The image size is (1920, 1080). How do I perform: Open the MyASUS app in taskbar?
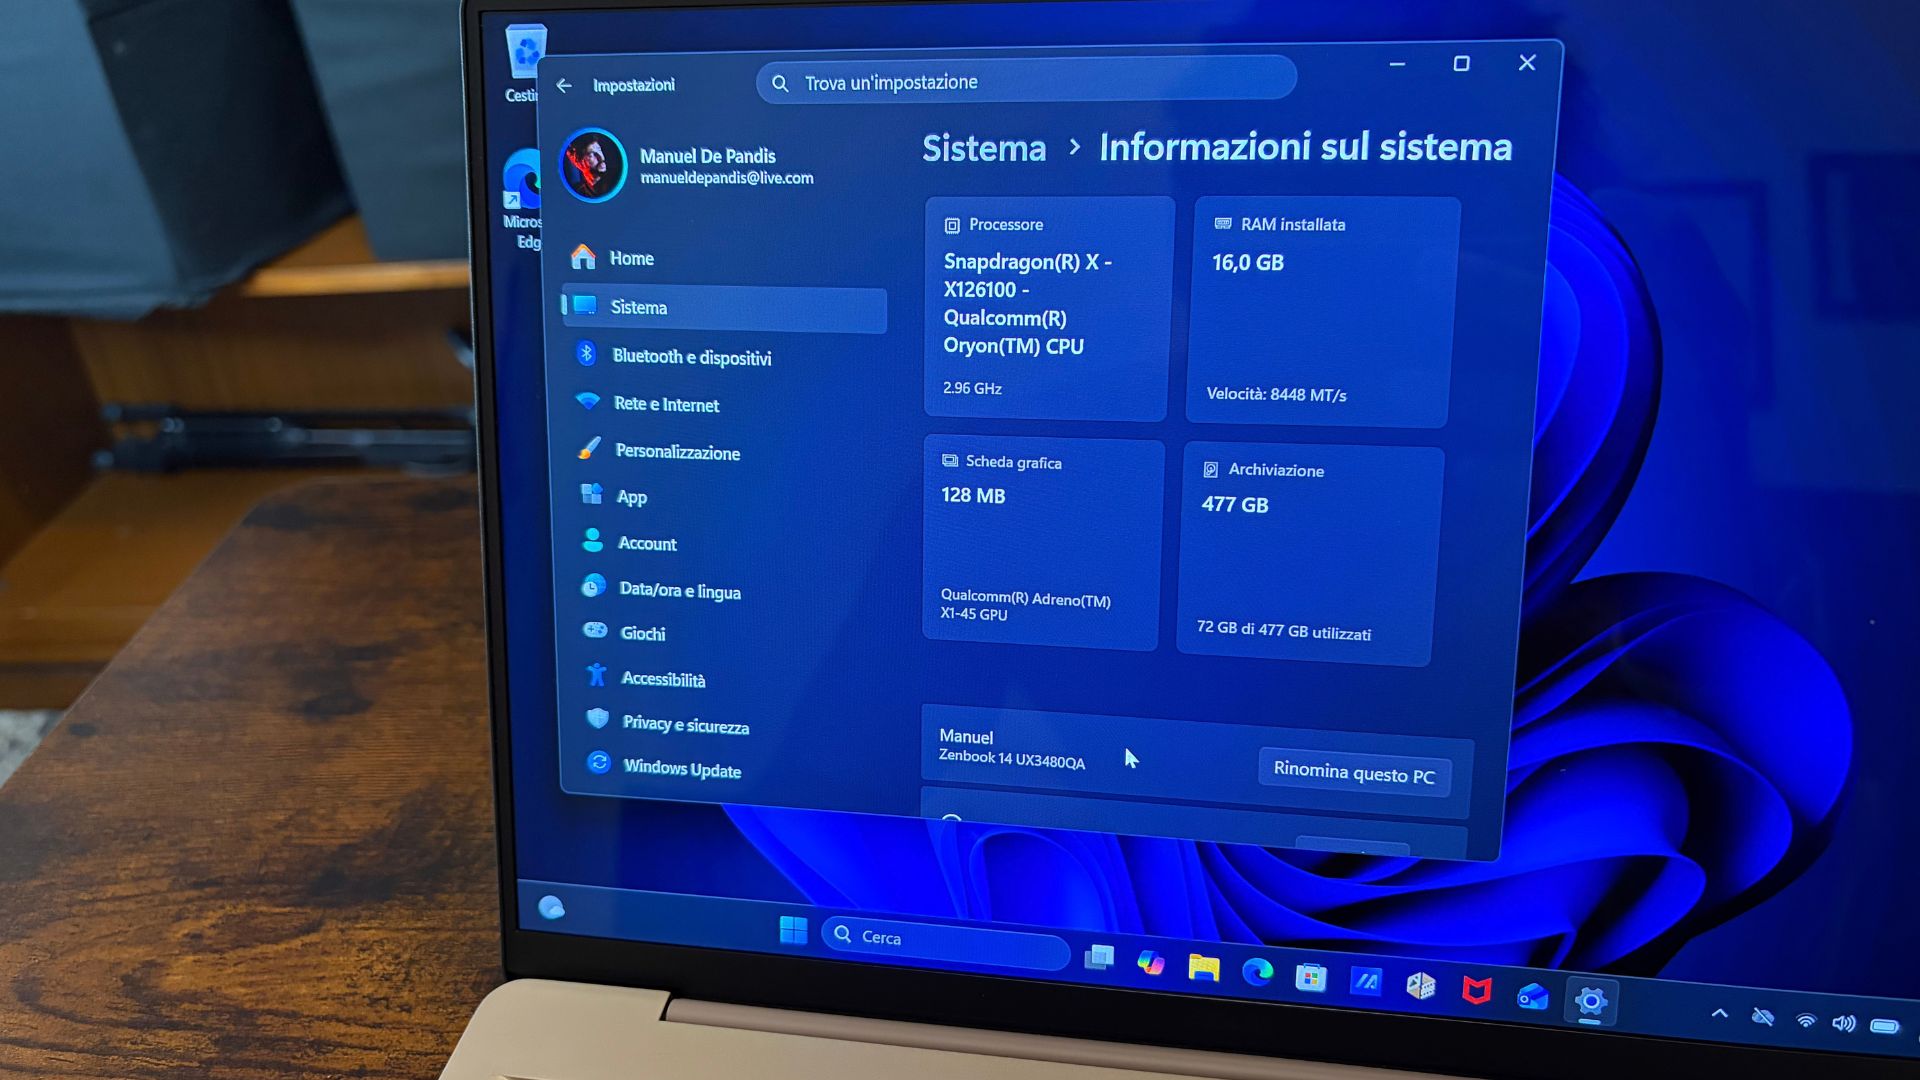click(x=1365, y=982)
